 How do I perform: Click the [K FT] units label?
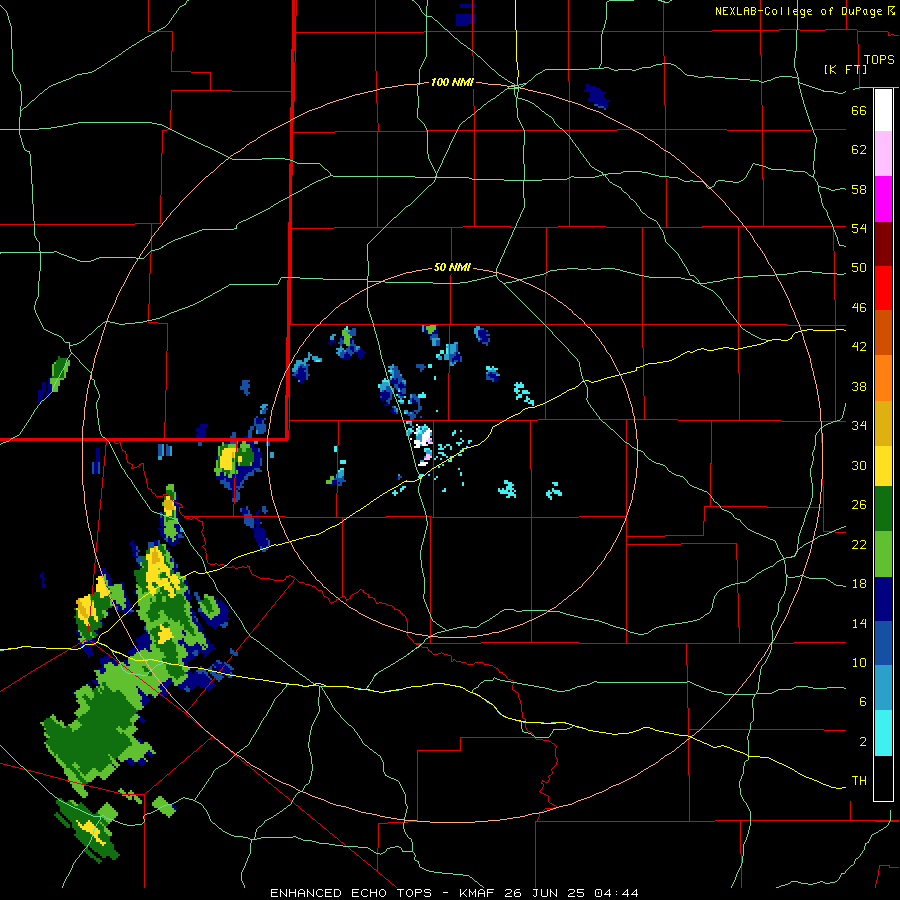845,69
